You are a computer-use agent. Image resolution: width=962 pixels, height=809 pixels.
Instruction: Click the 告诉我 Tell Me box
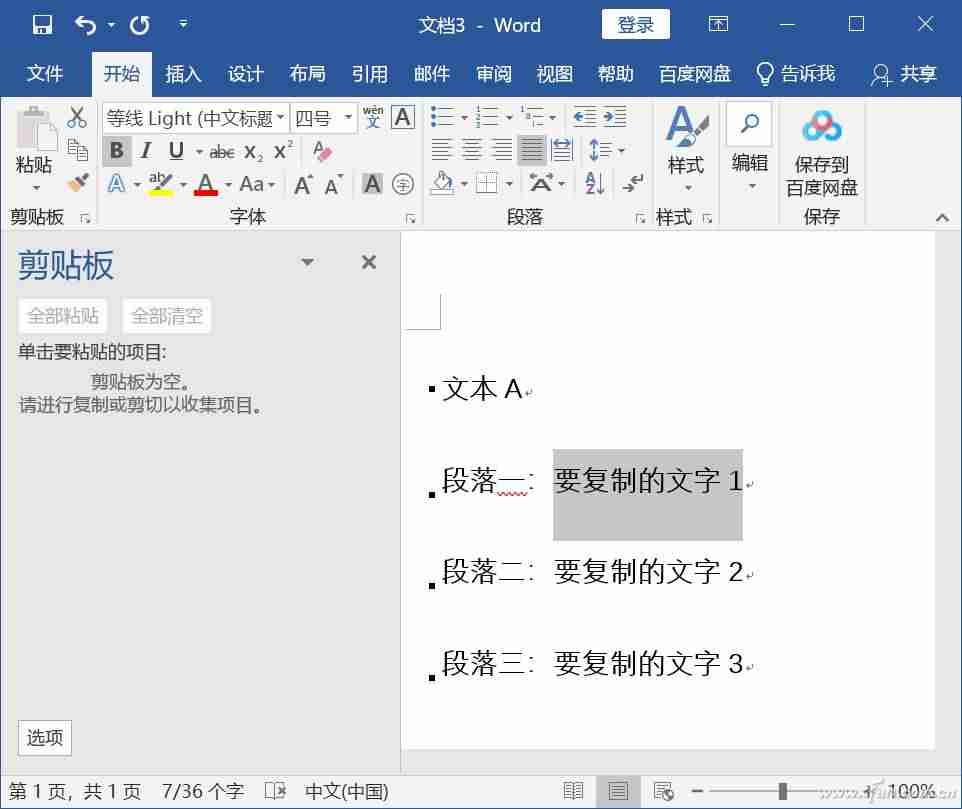(796, 74)
